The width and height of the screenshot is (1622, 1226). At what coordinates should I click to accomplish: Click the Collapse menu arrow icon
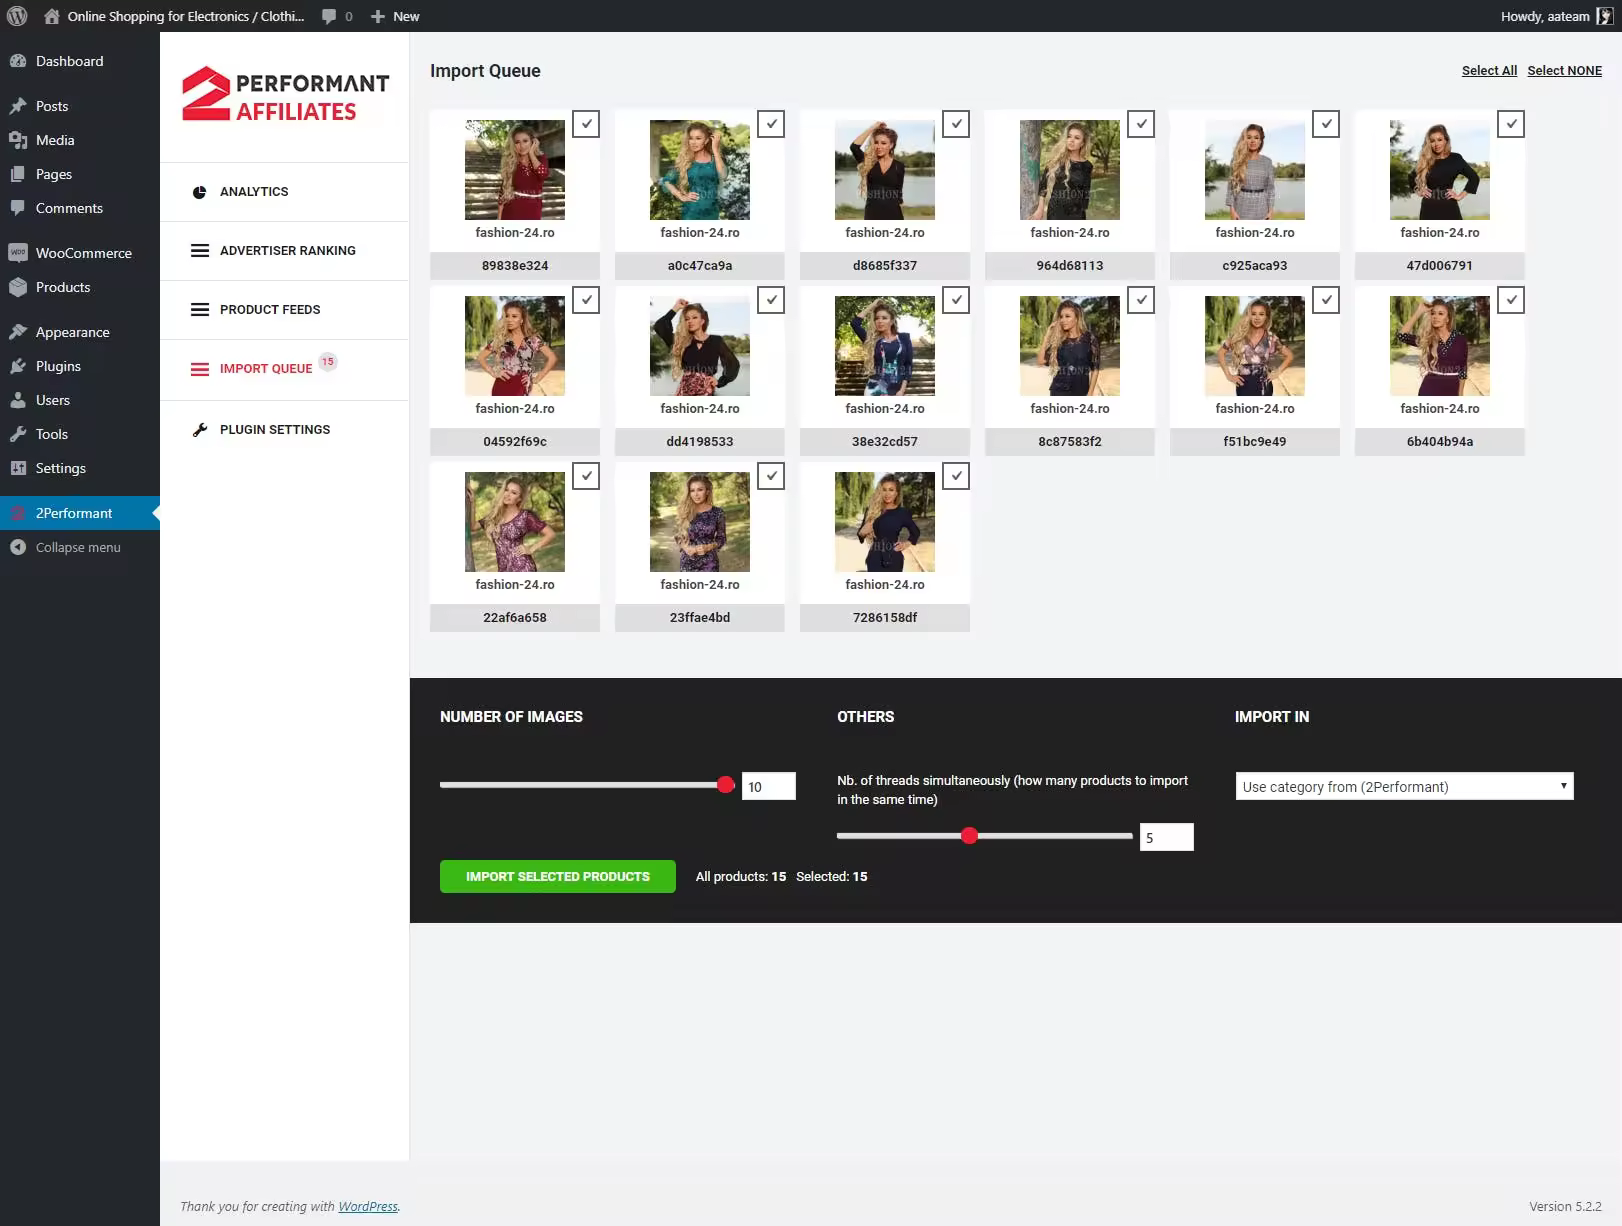click(x=18, y=547)
